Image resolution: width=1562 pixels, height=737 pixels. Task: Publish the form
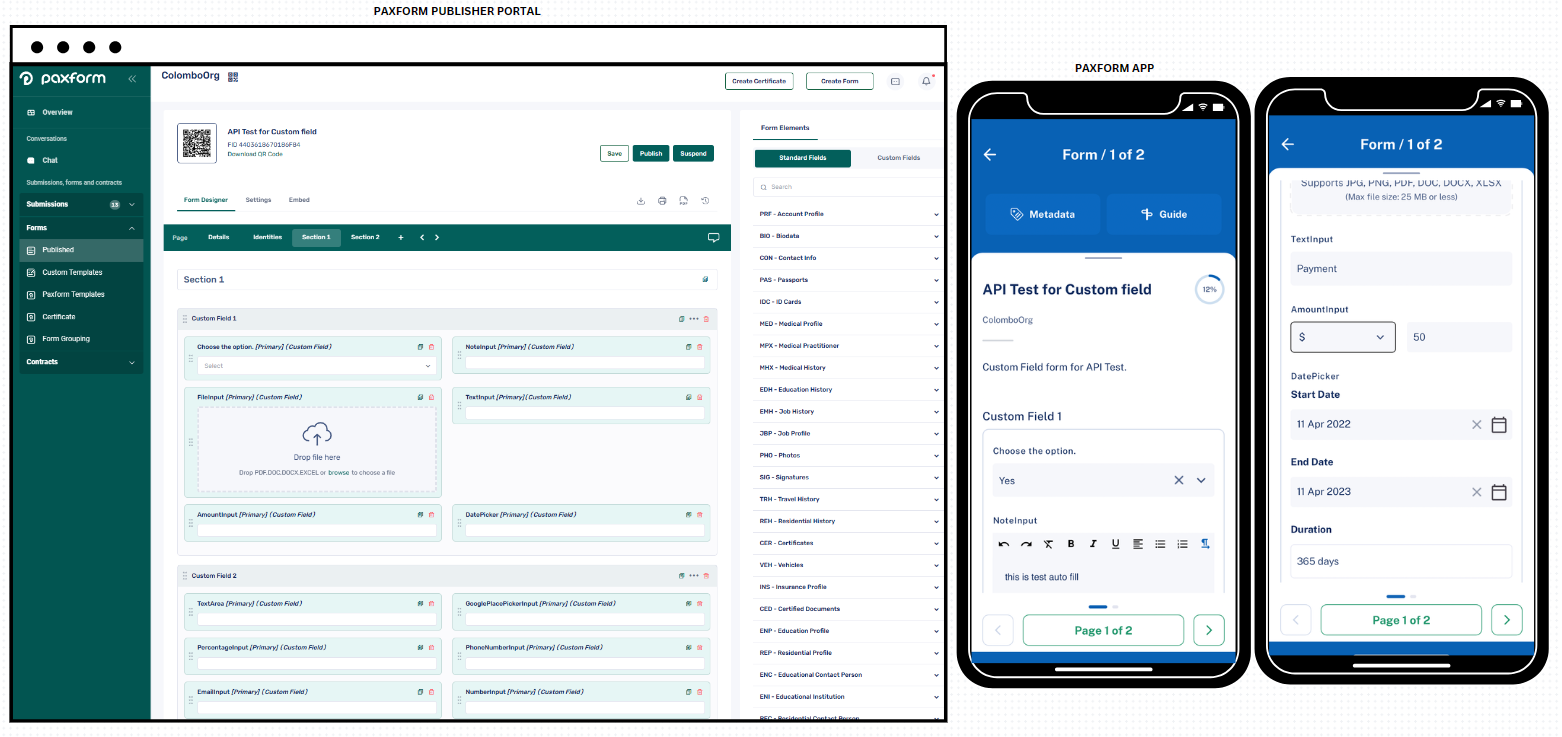coord(650,154)
